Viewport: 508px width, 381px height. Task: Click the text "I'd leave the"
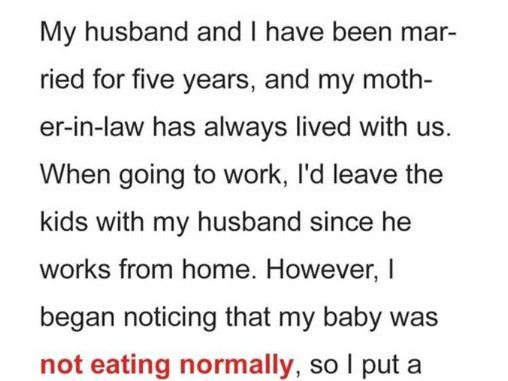pos(368,175)
